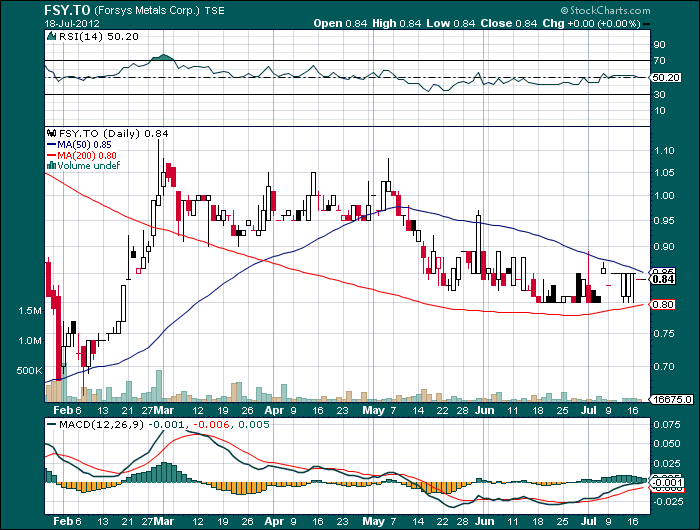This screenshot has height=530, width=700.
Task: Click the High 0.84 value in header
Action: pyautogui.click(x=396, y=23)
